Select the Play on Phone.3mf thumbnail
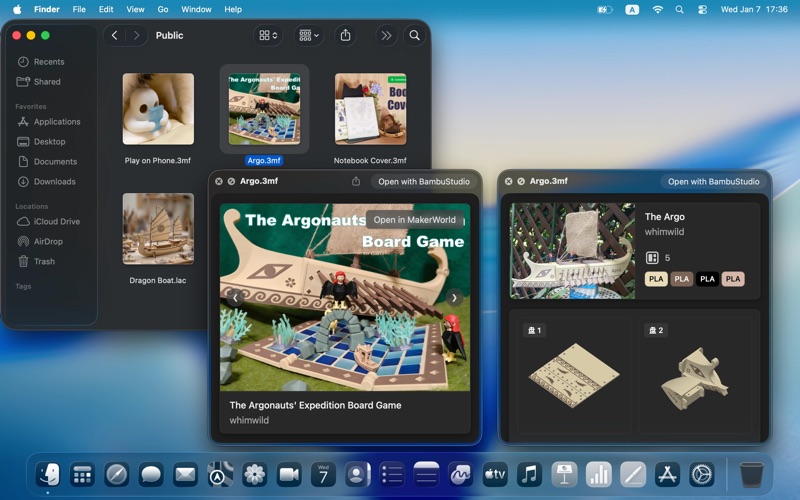The image size is (800, 500). (x=158, y=109)
